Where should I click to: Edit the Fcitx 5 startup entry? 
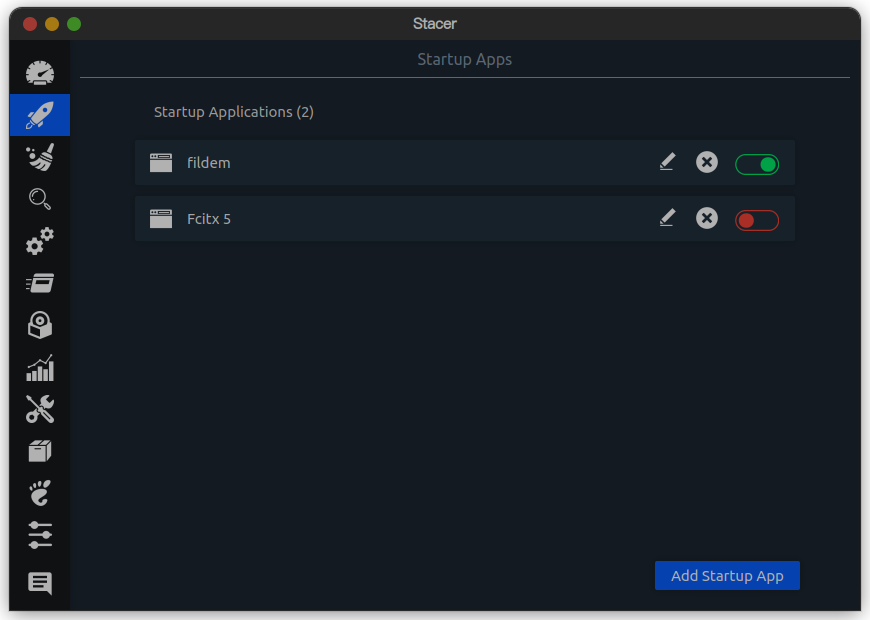[x=667, y=218]
